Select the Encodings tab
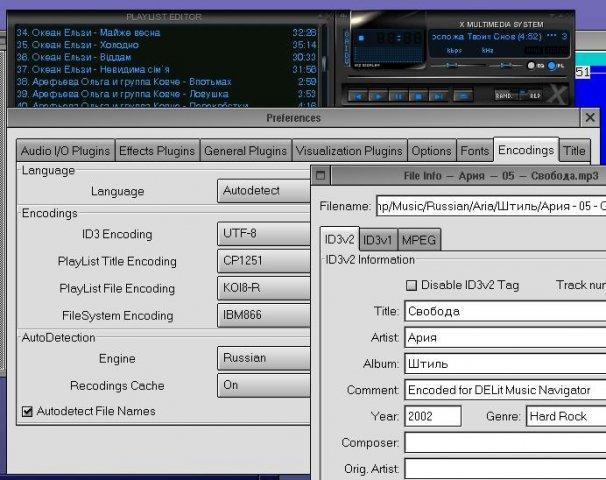606x480 pixels. (x=526, y=150)
